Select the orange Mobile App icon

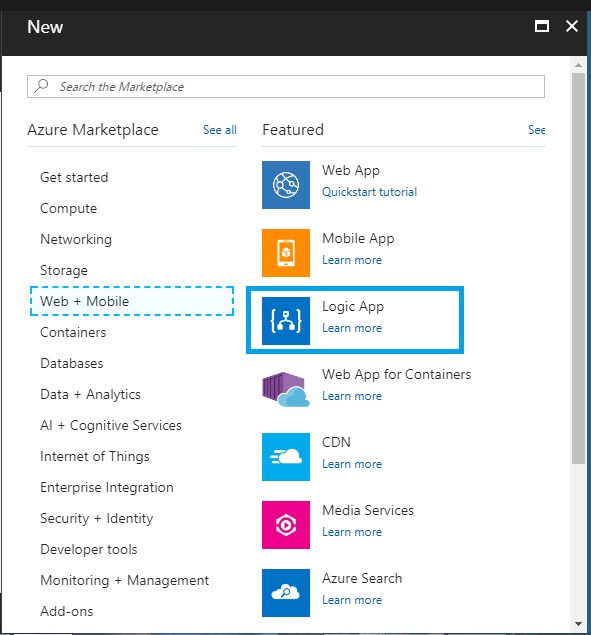pos(286,253)
